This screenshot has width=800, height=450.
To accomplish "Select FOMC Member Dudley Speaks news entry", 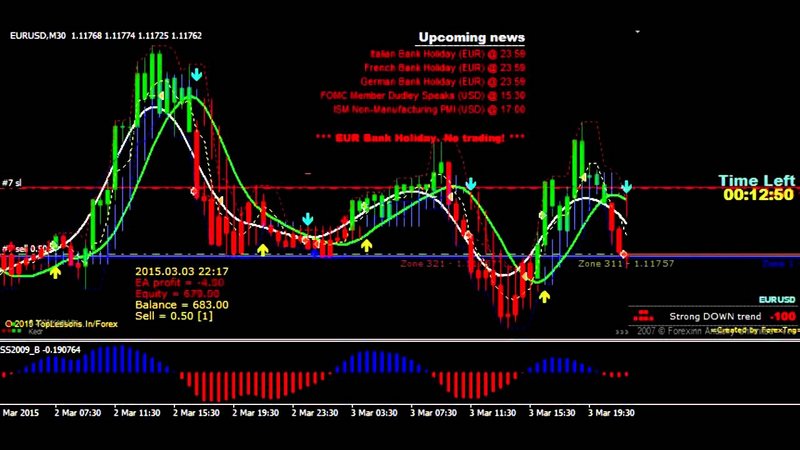I will (423, 95).
